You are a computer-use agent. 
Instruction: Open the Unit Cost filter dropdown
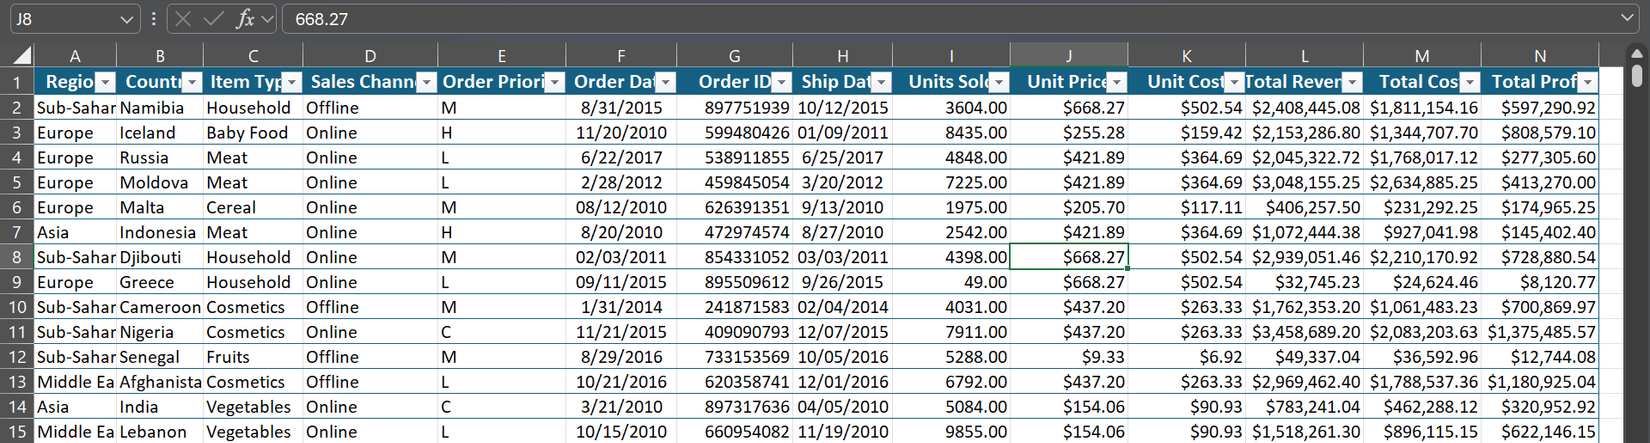point(1234,82)
